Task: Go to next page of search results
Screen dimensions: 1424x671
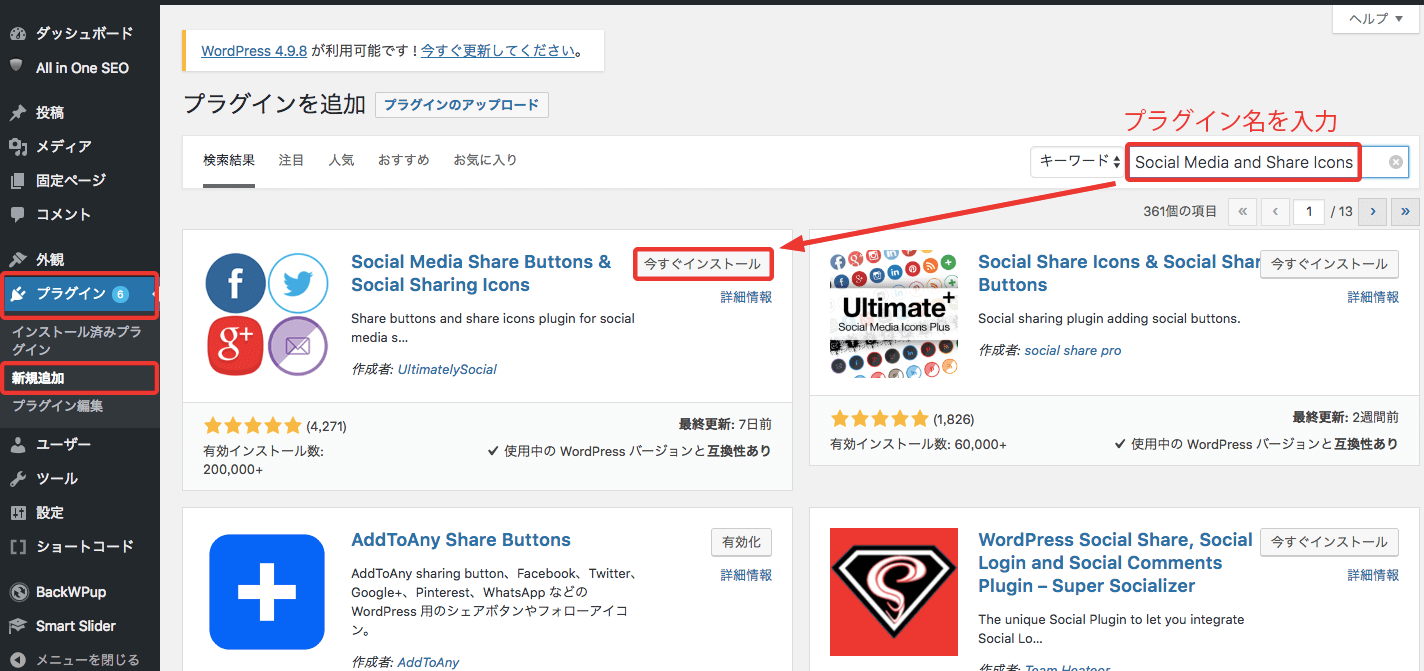Action: [1373, 211]
